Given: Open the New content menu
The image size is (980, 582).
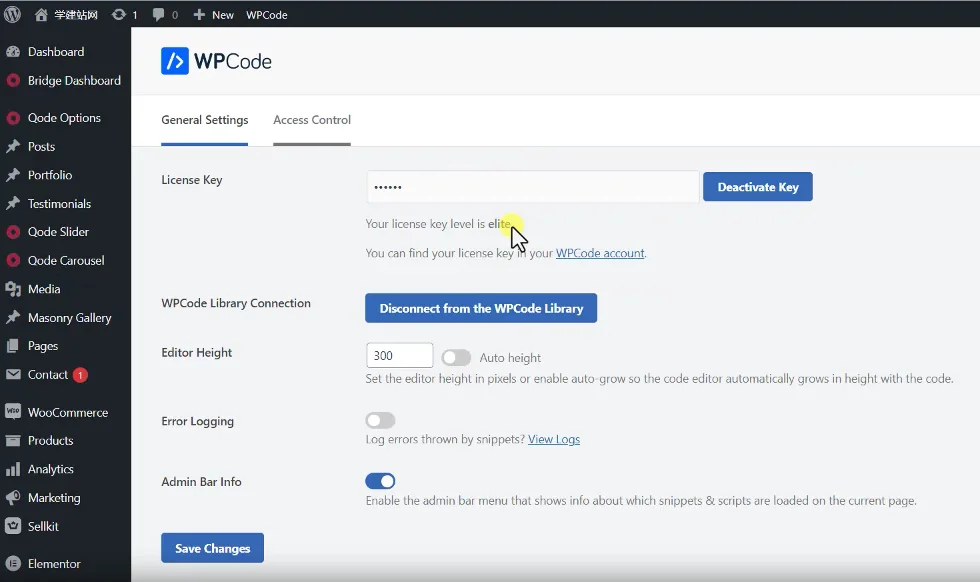Looking at the screenshot, I should pyautogui.click(x=213, y=14).
